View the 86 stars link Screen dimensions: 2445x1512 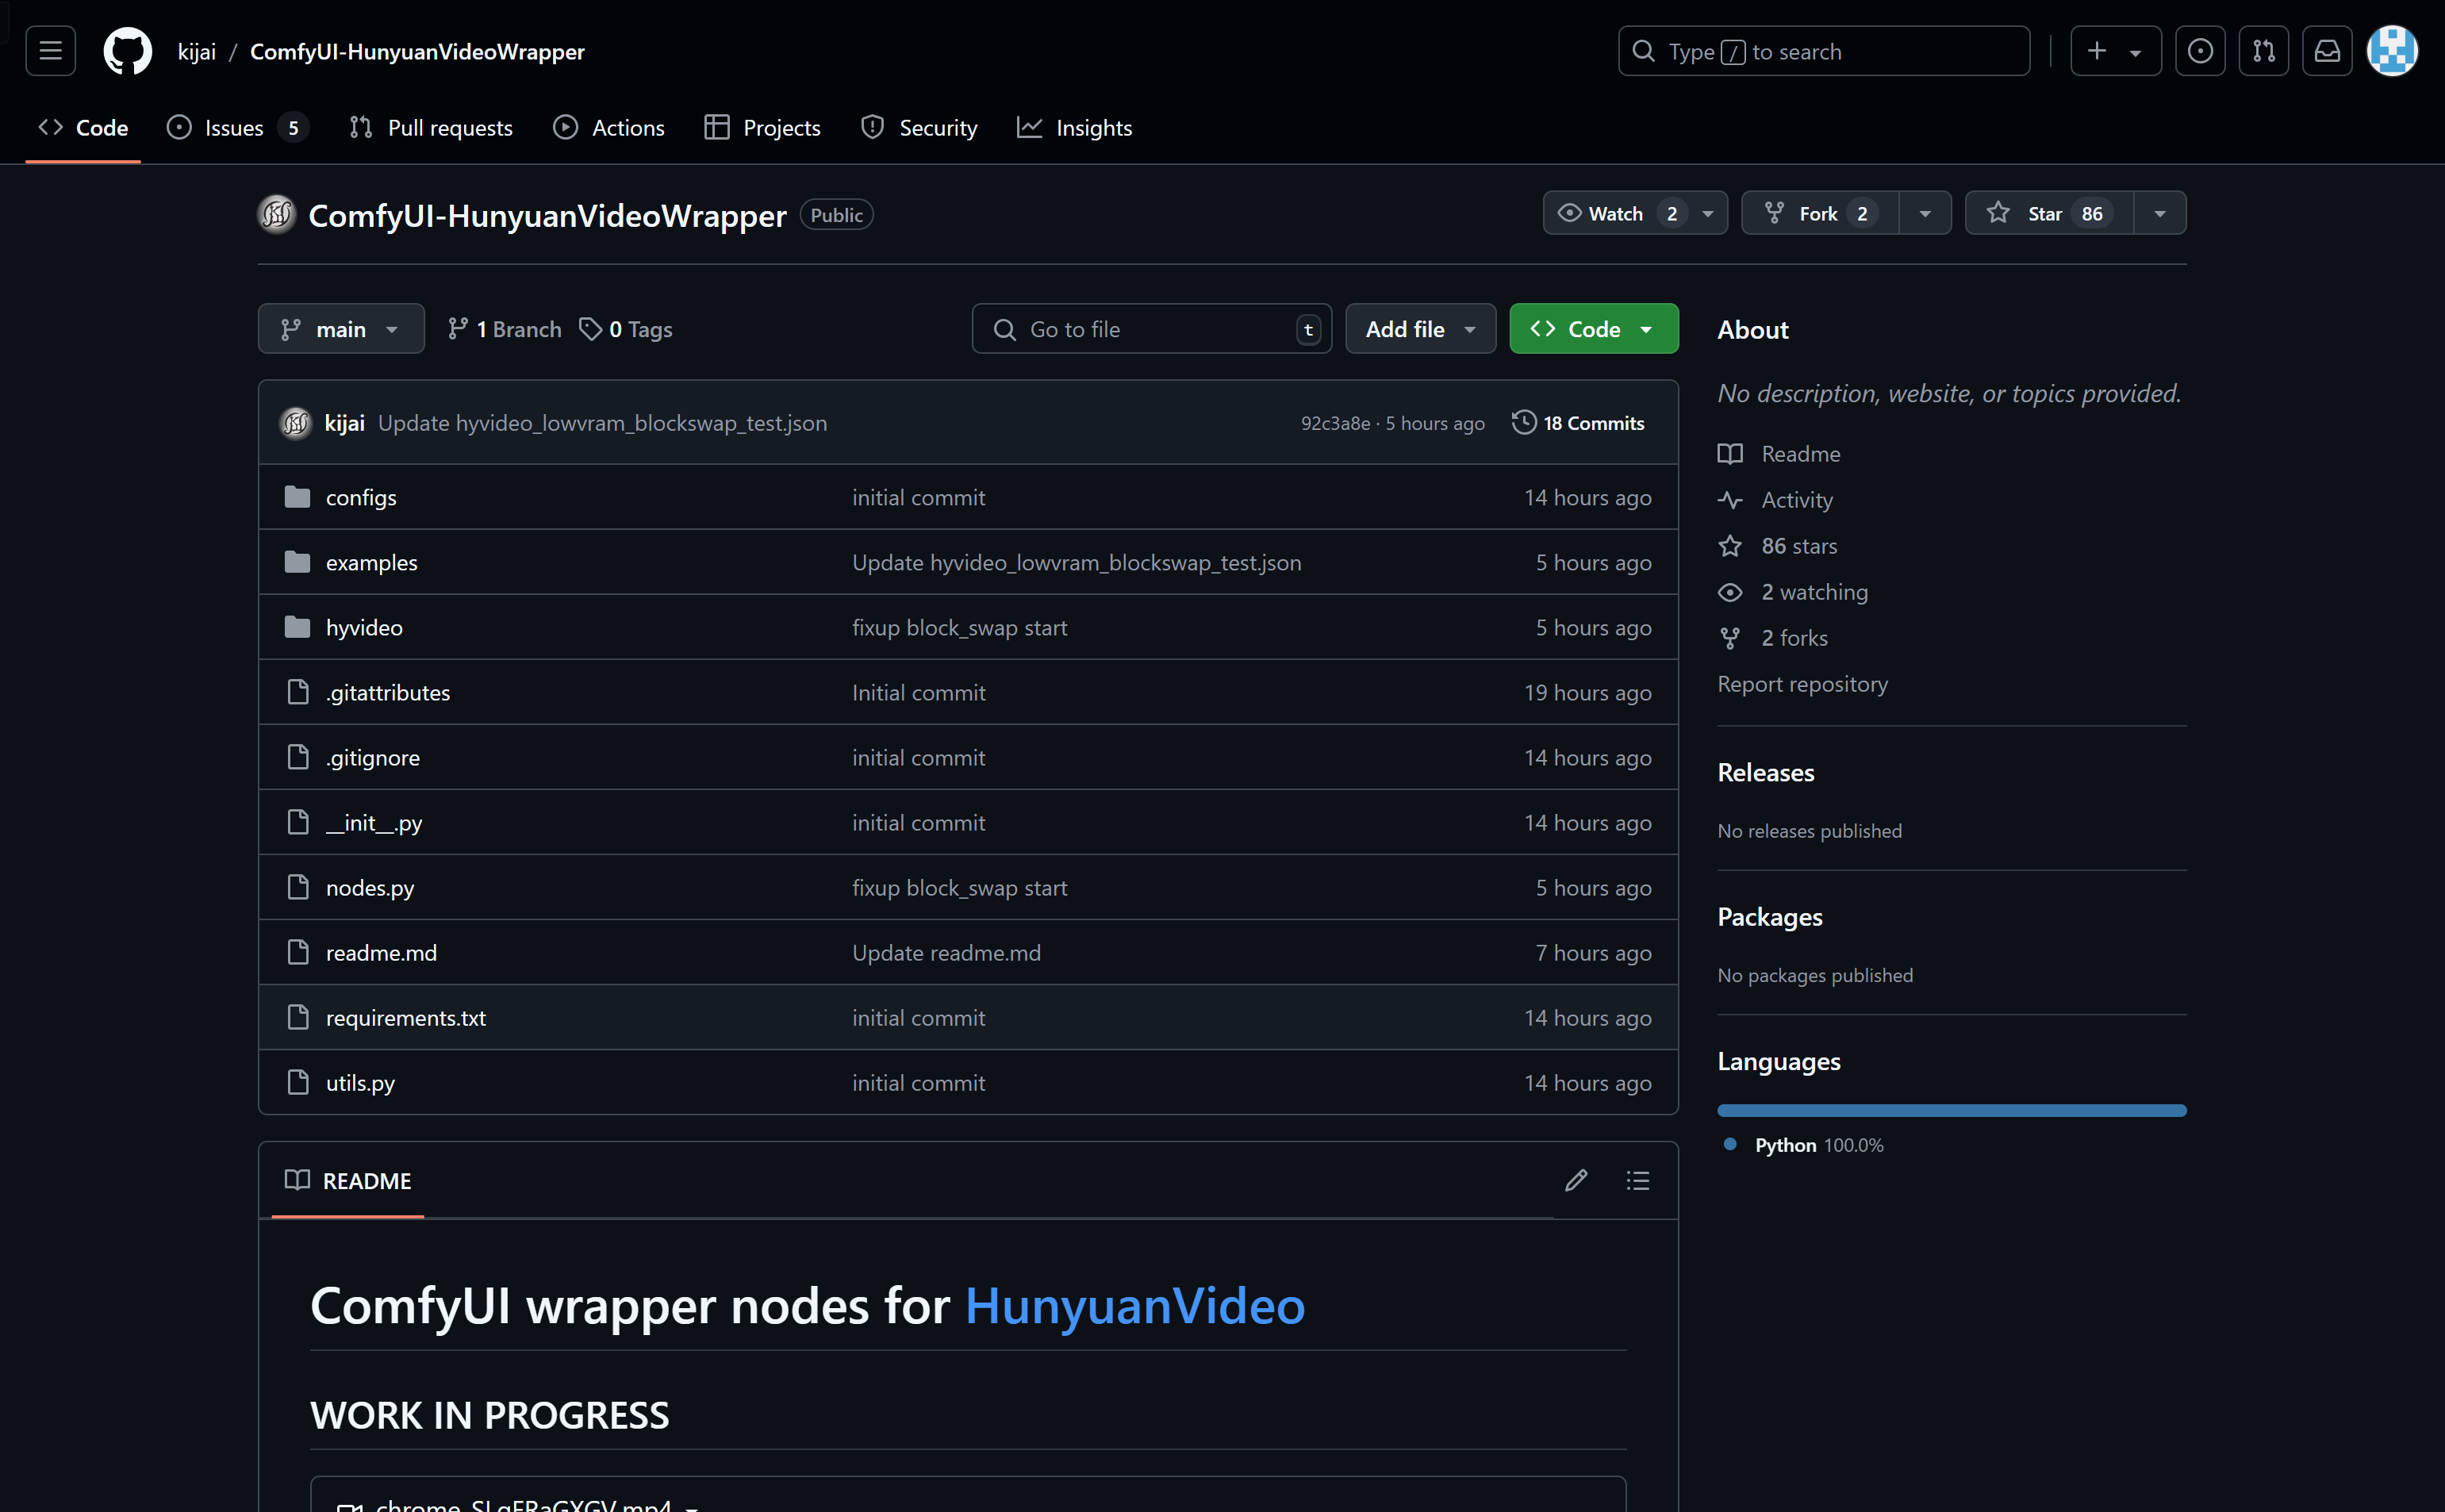pos(1778,545)
